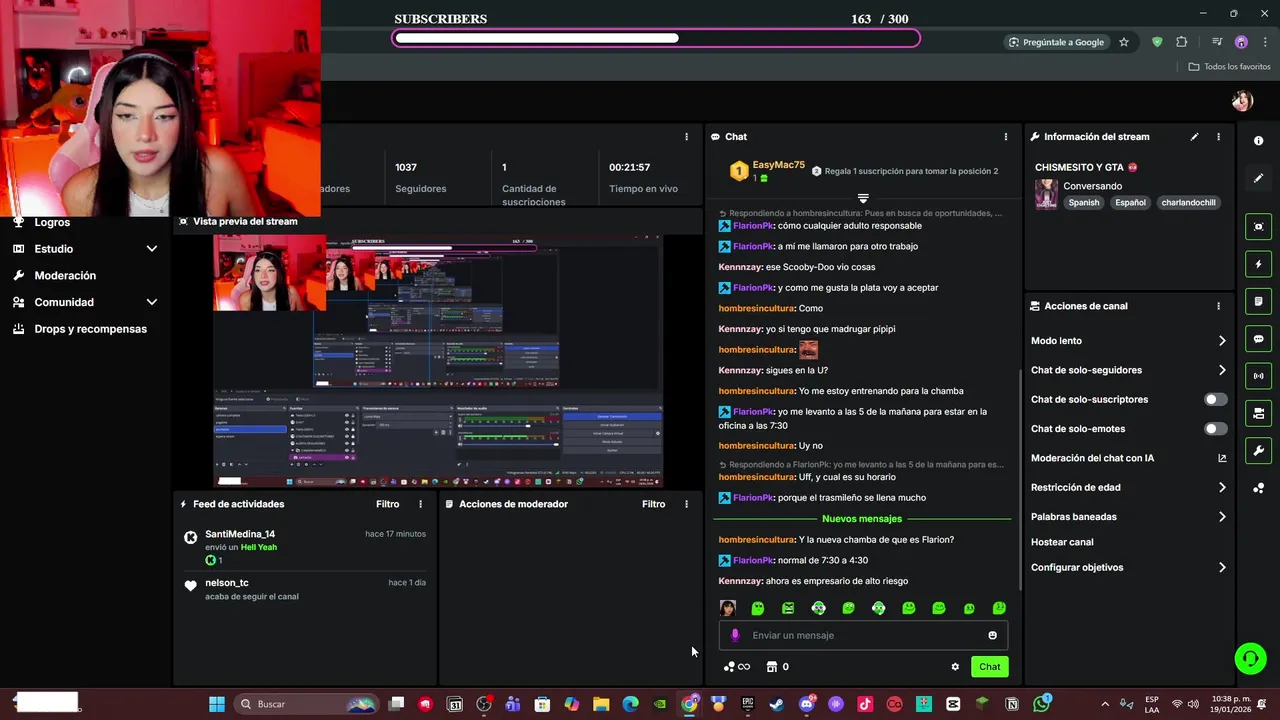
Task: Open Información del stream three-dot menu
Action: click(1218, 137)
